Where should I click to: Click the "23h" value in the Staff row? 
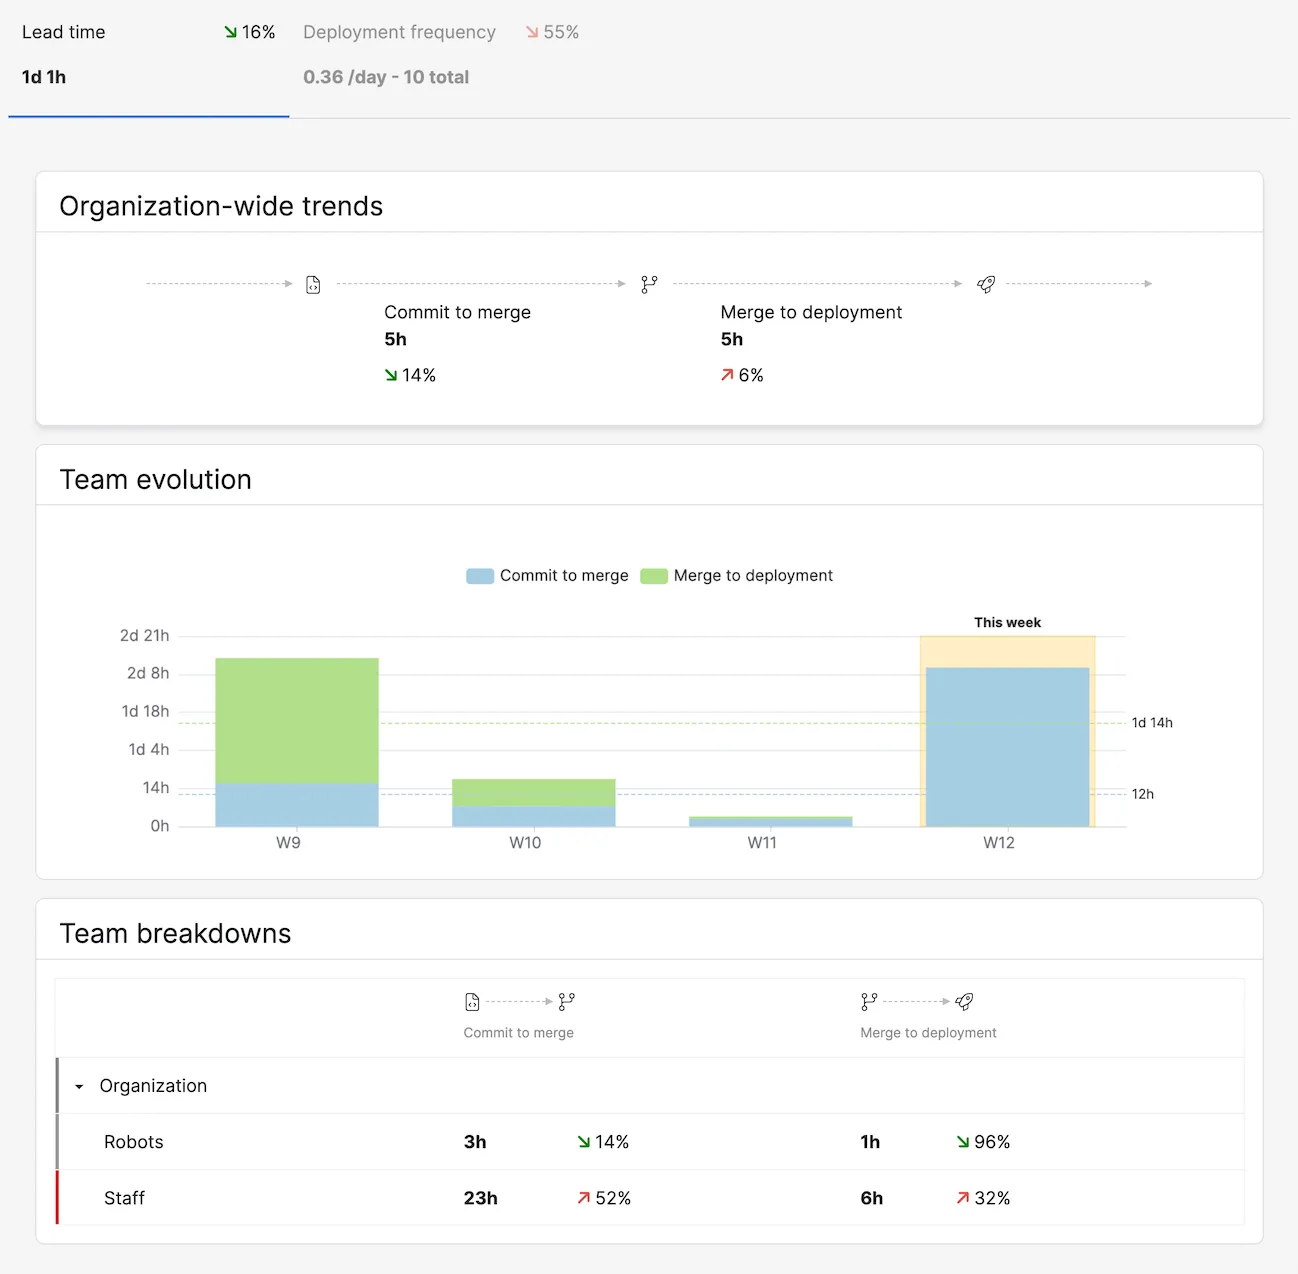click(x=481, y=1198)
